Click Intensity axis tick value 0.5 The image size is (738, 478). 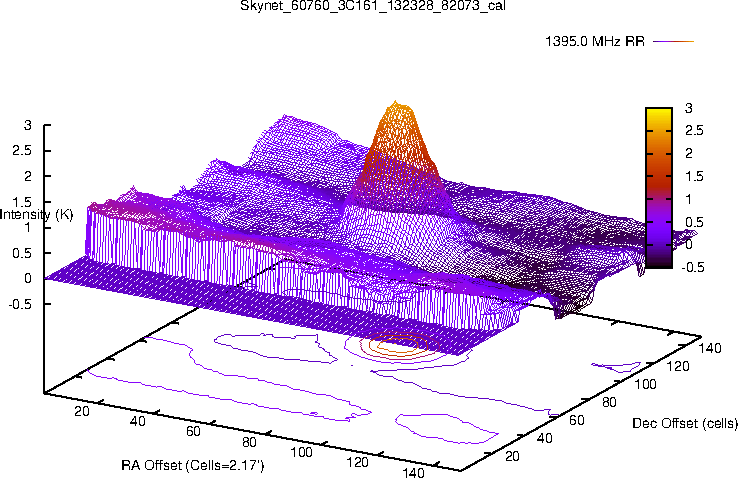(x=23, y=253)
